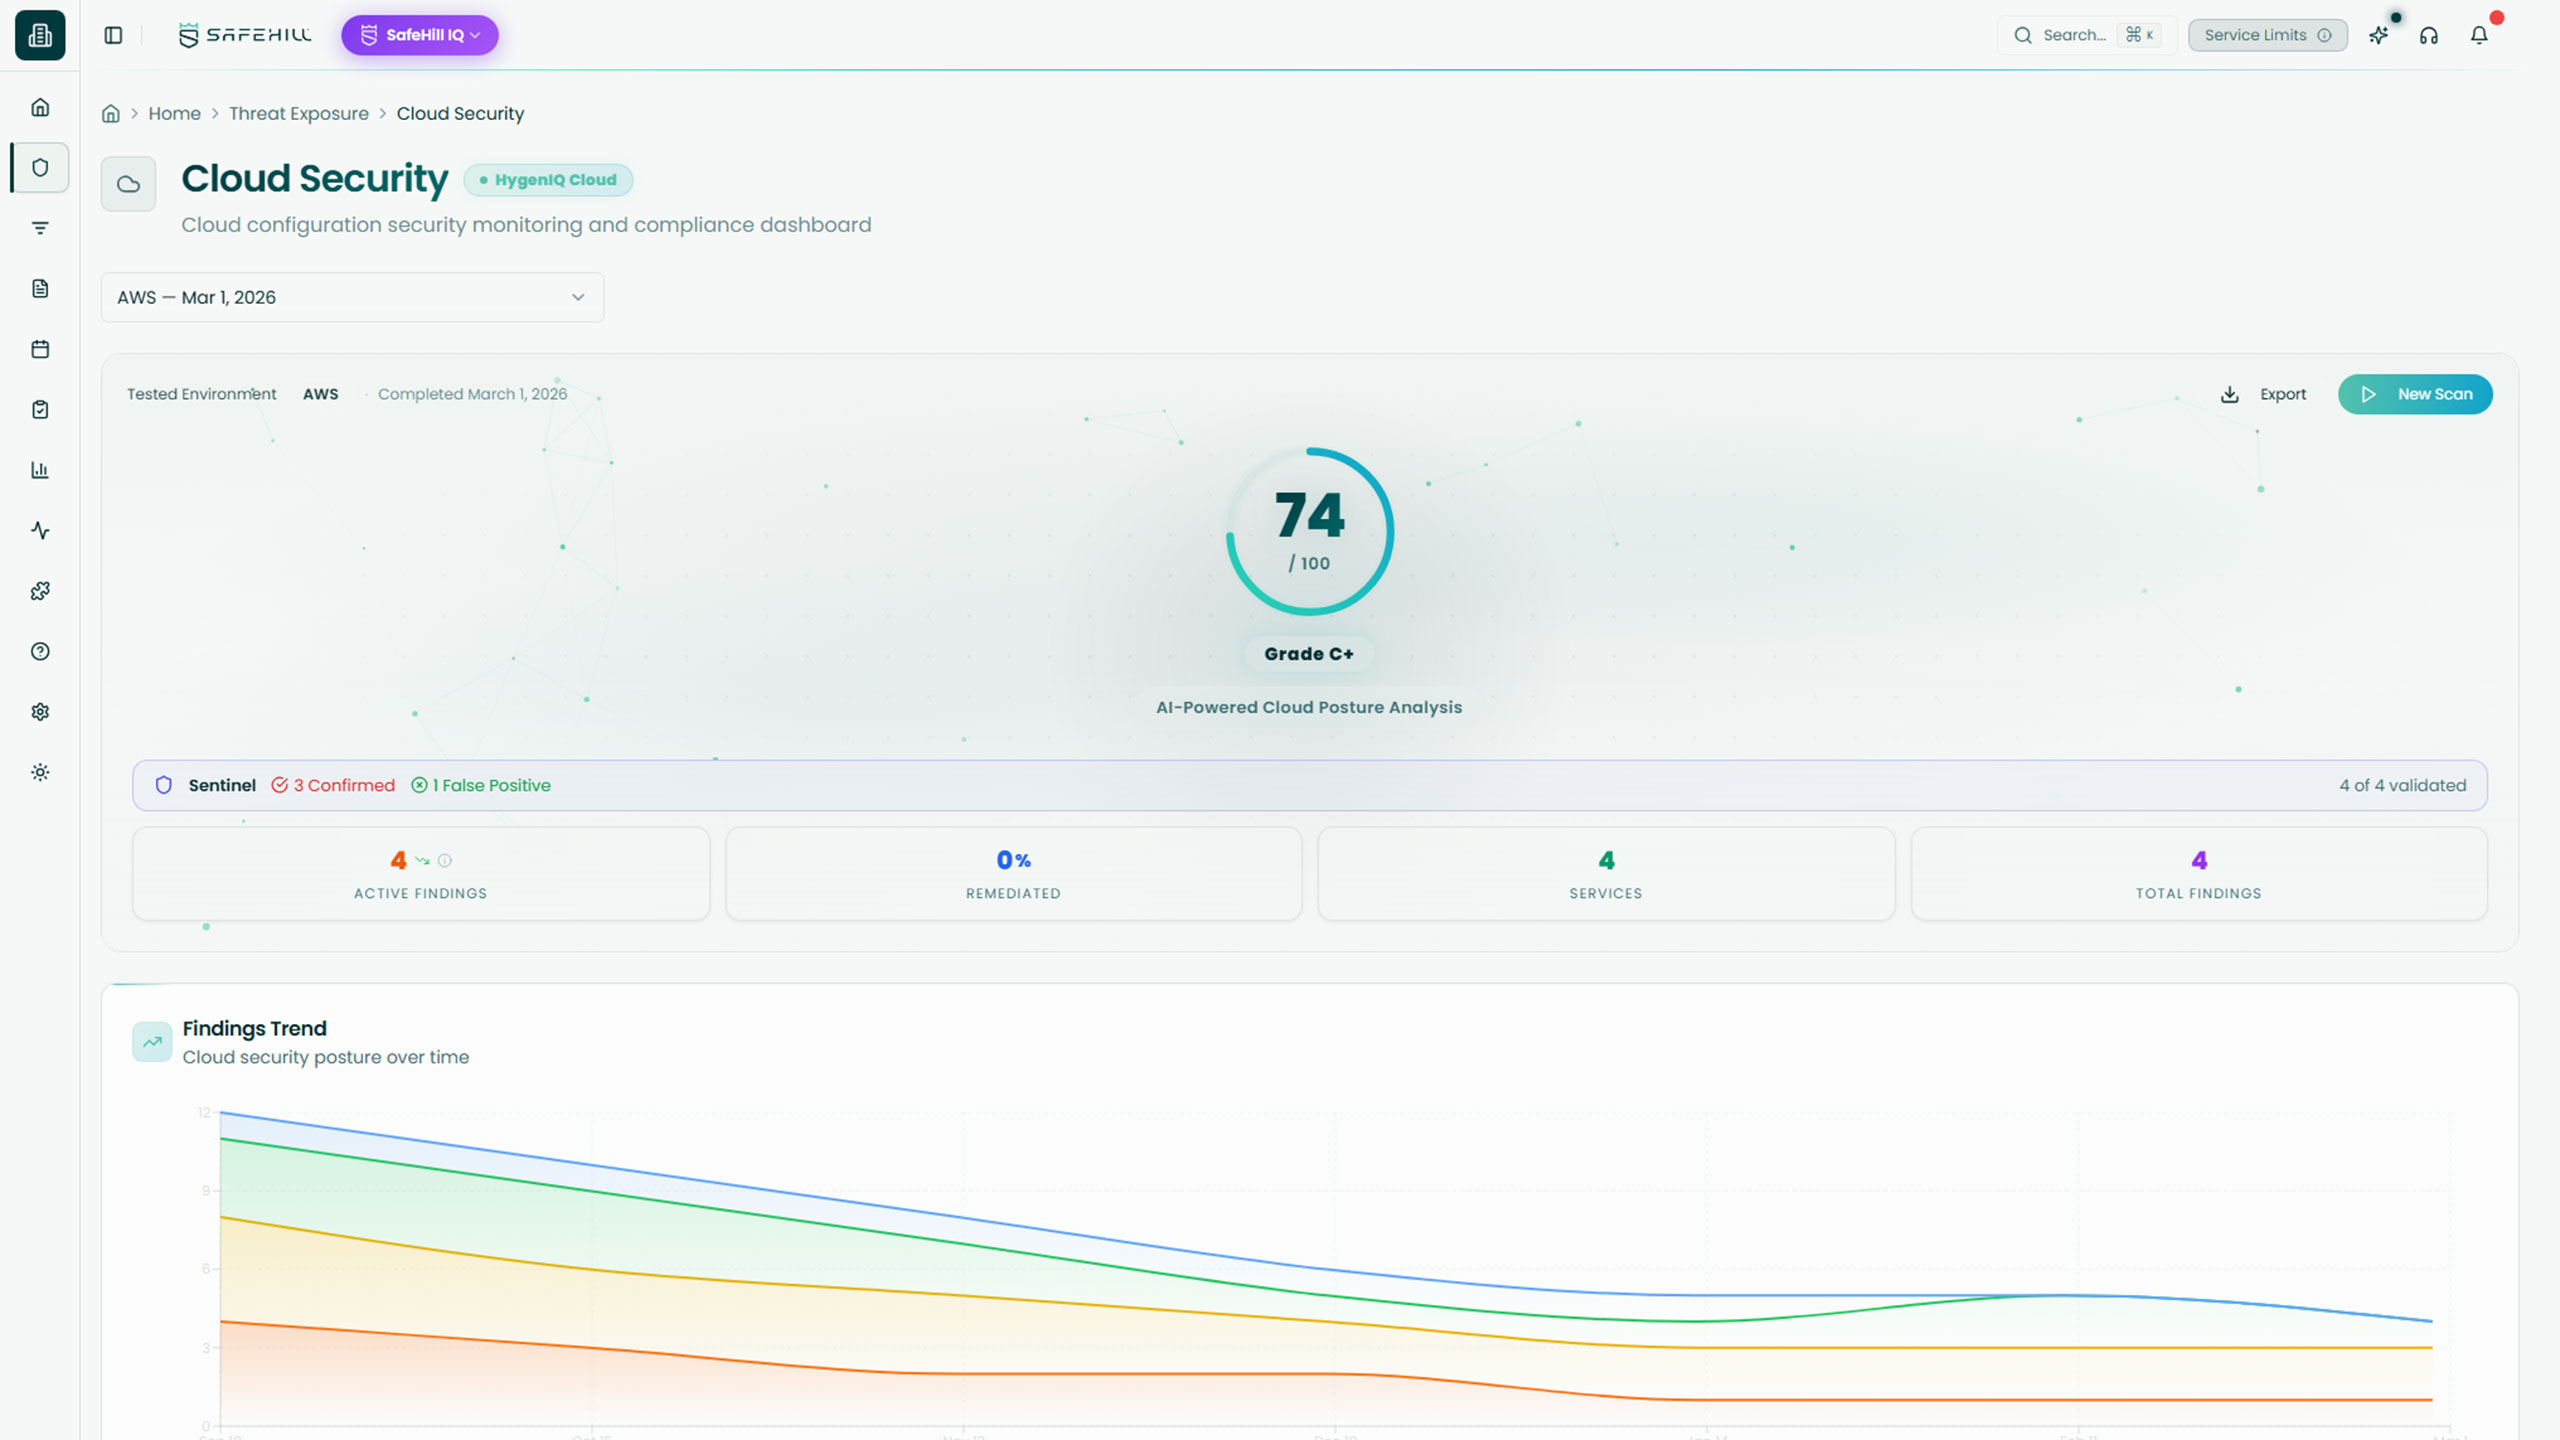The width and height of the screenshot is (2560, 1440).
Task: Expand the SafeHill IQ dropdown
Action: tap(419, 35)
